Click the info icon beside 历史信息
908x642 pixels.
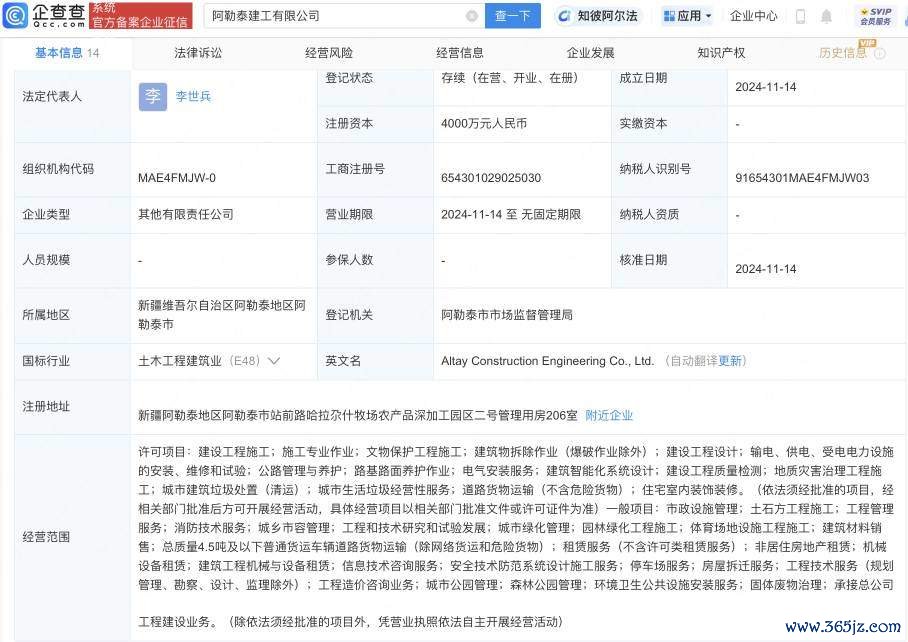click(880, 54)
